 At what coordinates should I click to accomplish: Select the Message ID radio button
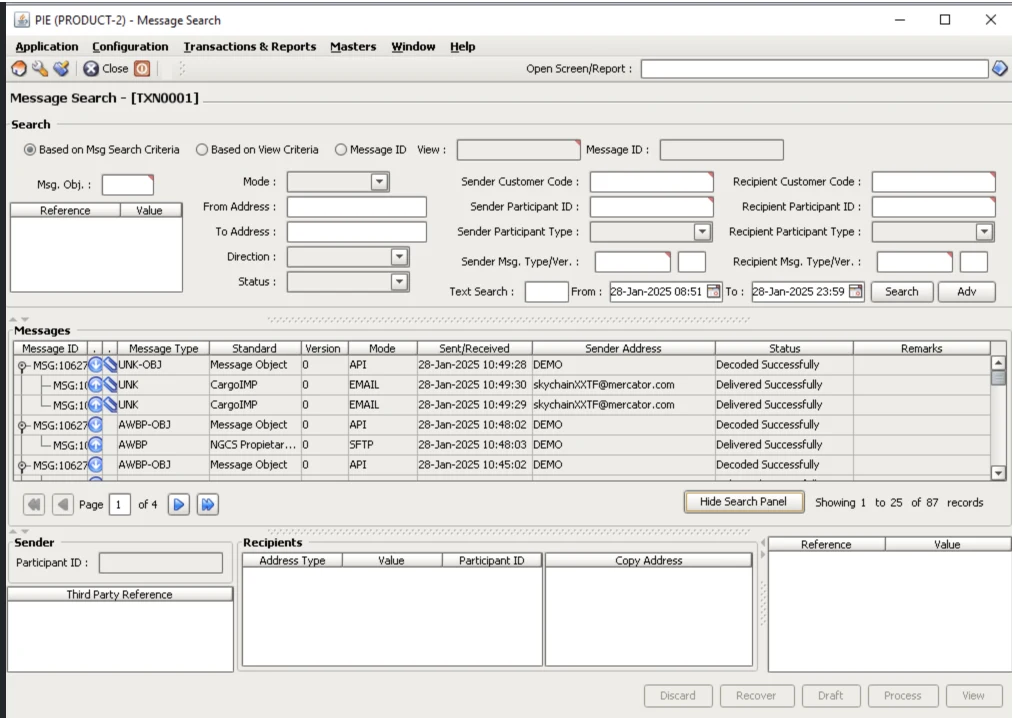(x=340, y=149)
